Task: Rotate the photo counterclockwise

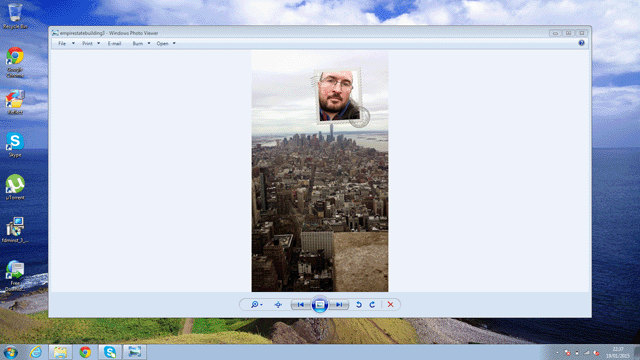Action: coord(359,304)
